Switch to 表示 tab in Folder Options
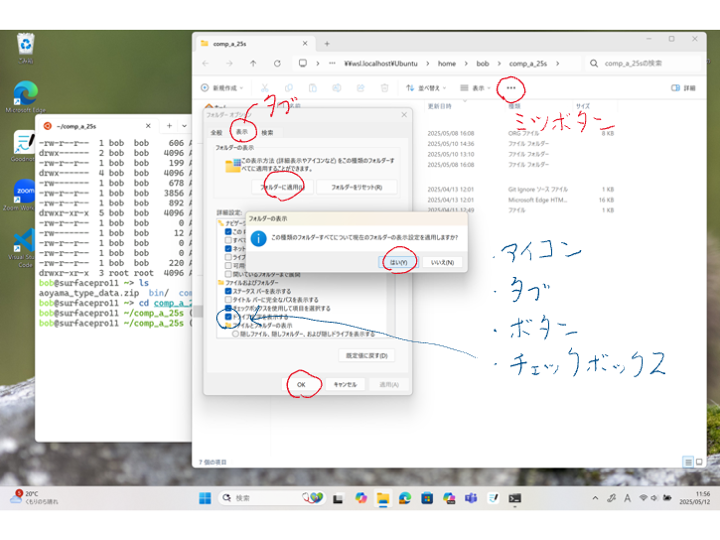The height and width of the screenshot is (540, 720). (242, 132)
